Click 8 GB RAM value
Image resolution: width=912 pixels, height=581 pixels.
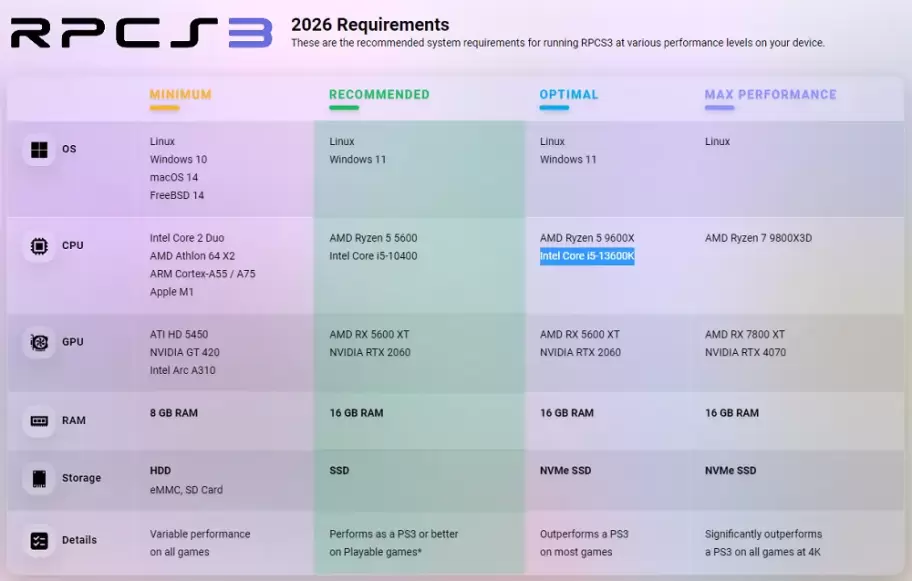[x=173, y=413]
